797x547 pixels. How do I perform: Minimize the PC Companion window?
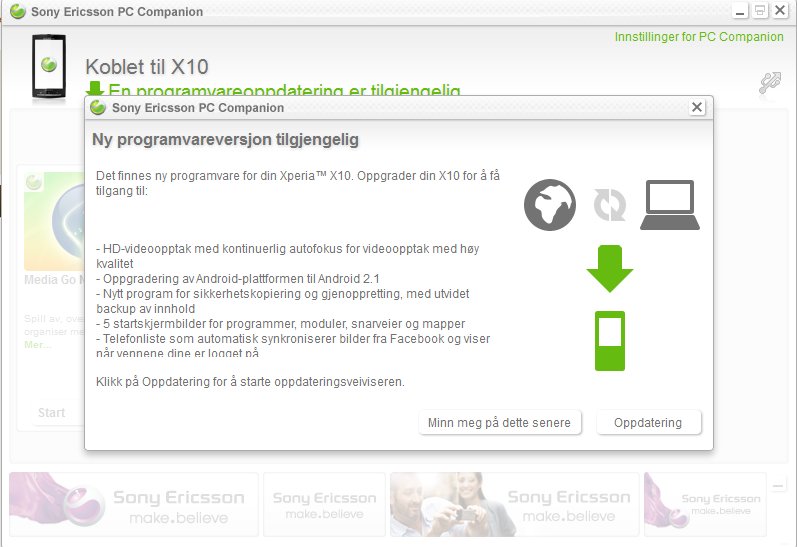click(740, 11)
